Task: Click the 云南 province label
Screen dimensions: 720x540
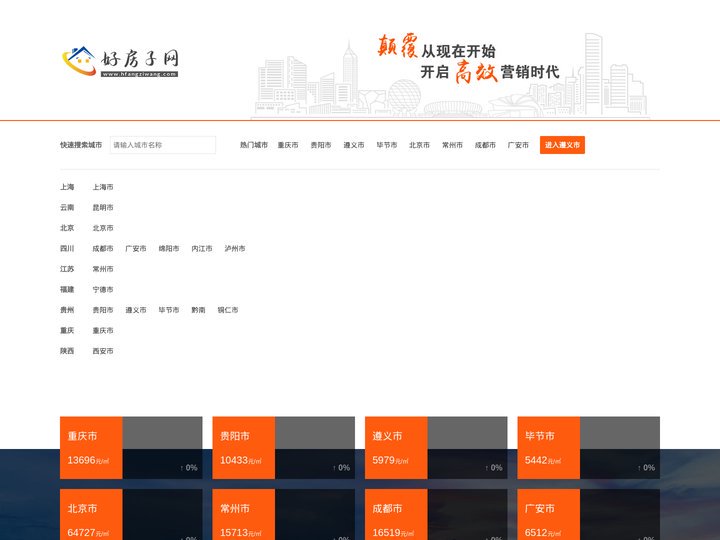Action: (x=67, y=208)
